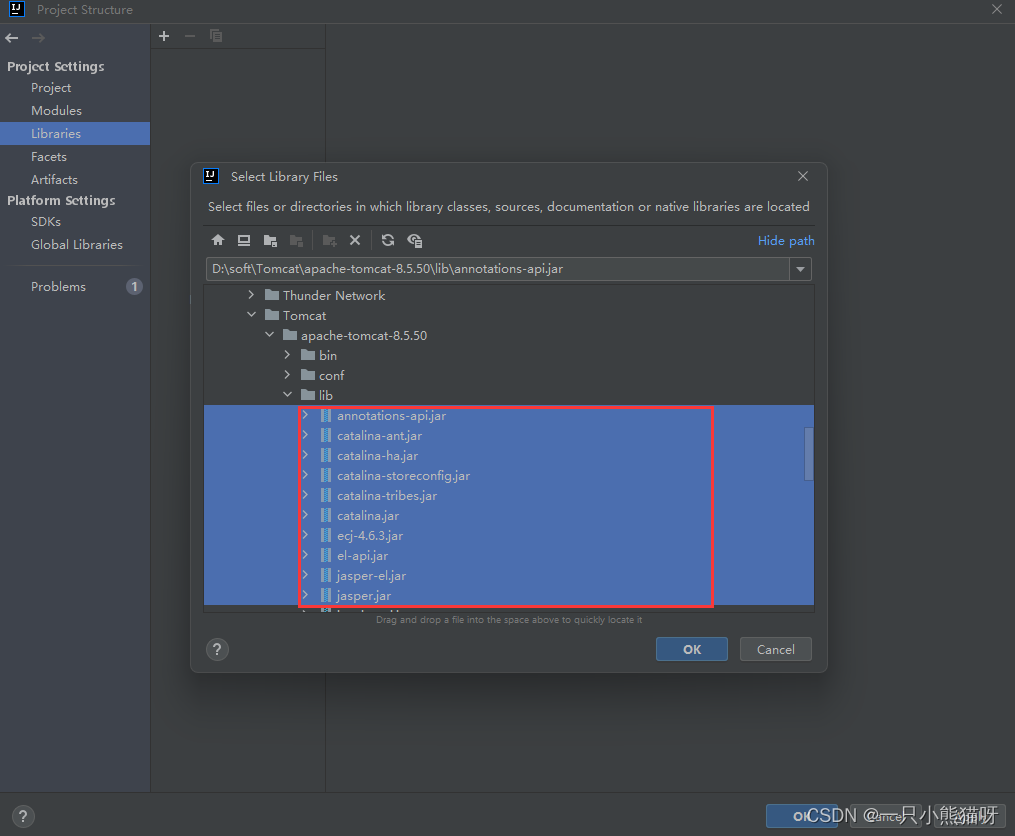This screenshot has height=836, width=1015.
Task: Expand catalina-tribes.jar contents
Action: (x=306, y=495)
